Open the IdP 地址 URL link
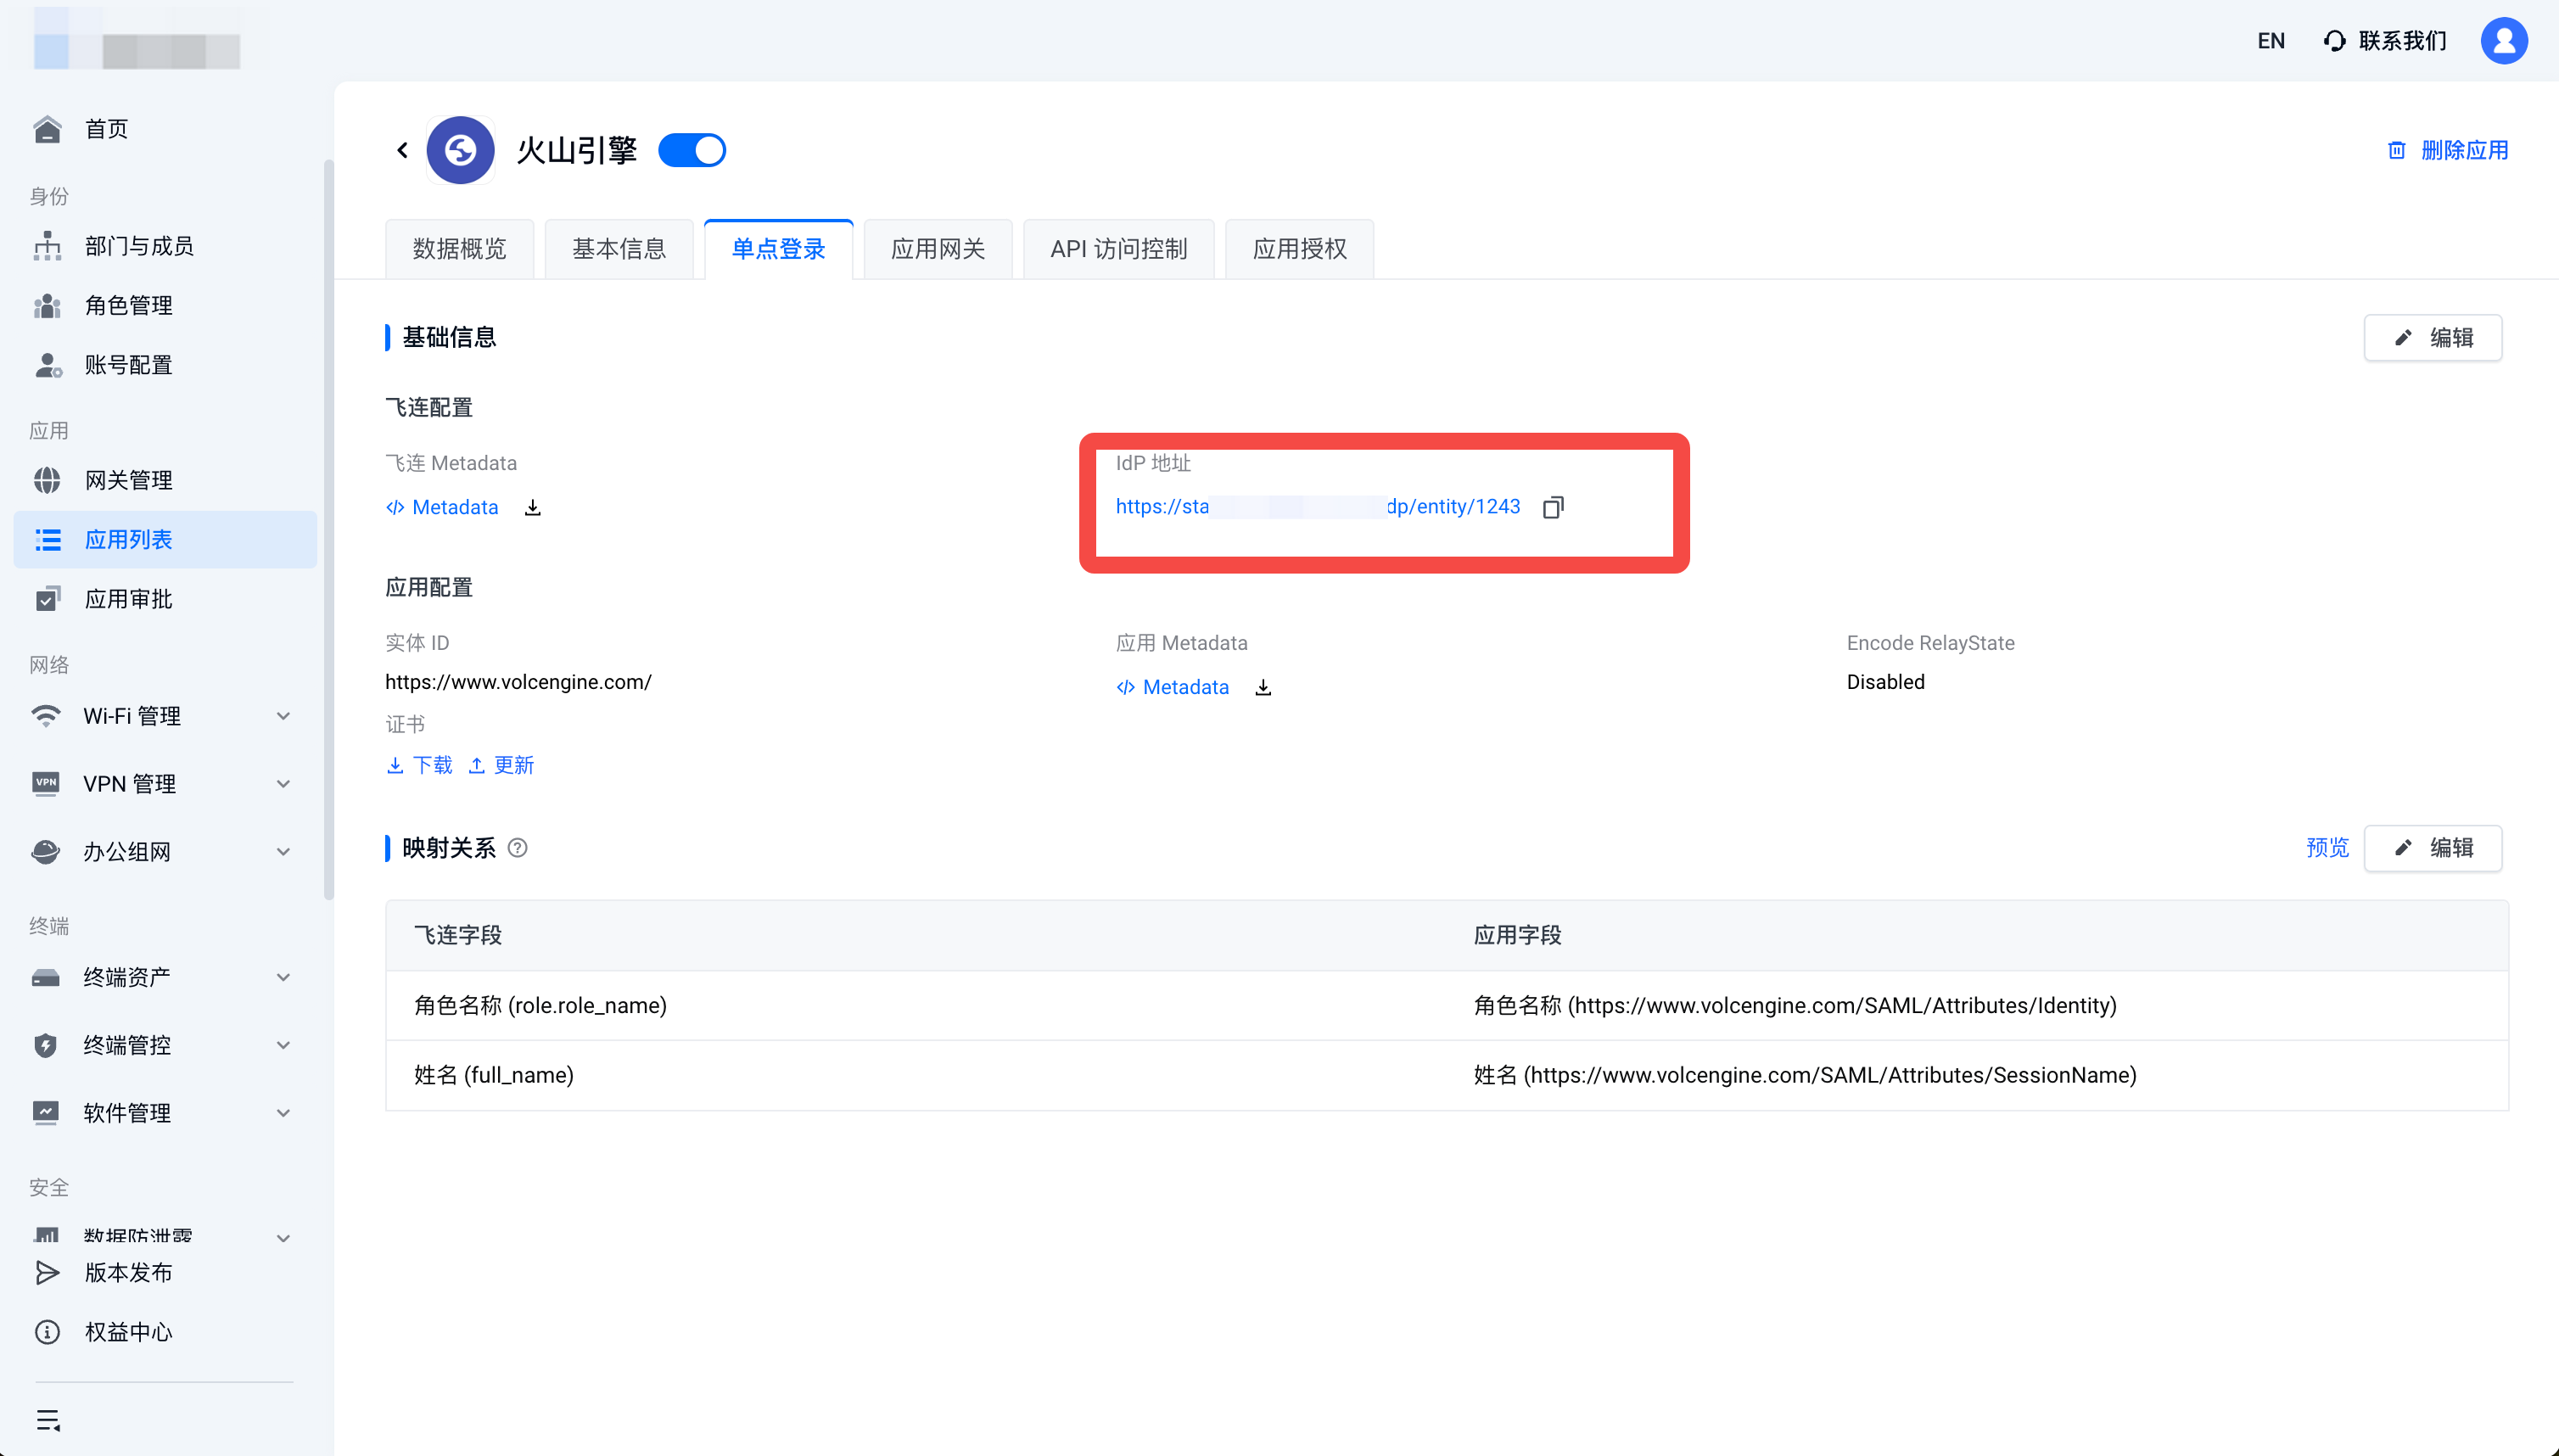 pyautogui.click(x=1318, y=507)
